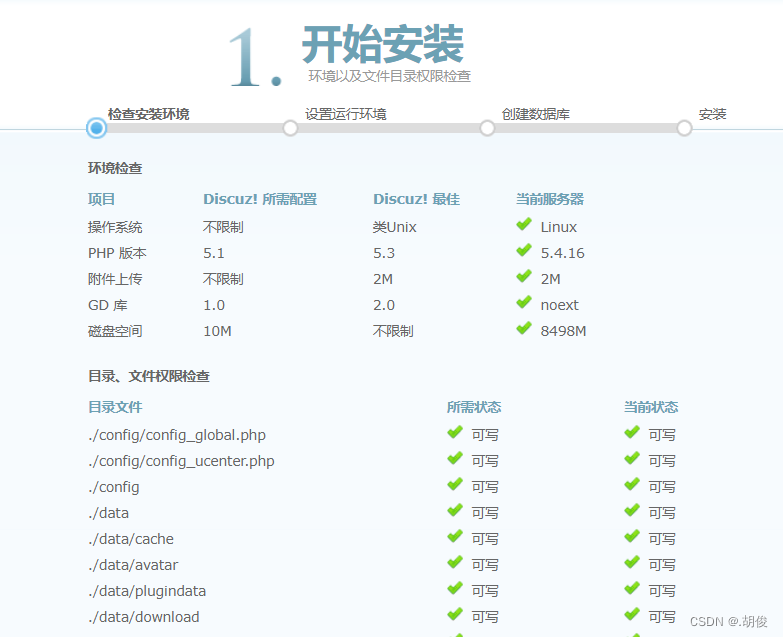Select the 设置运行环境 step marker
This screenshot has height=637, width=783.
tap(290, 128)
